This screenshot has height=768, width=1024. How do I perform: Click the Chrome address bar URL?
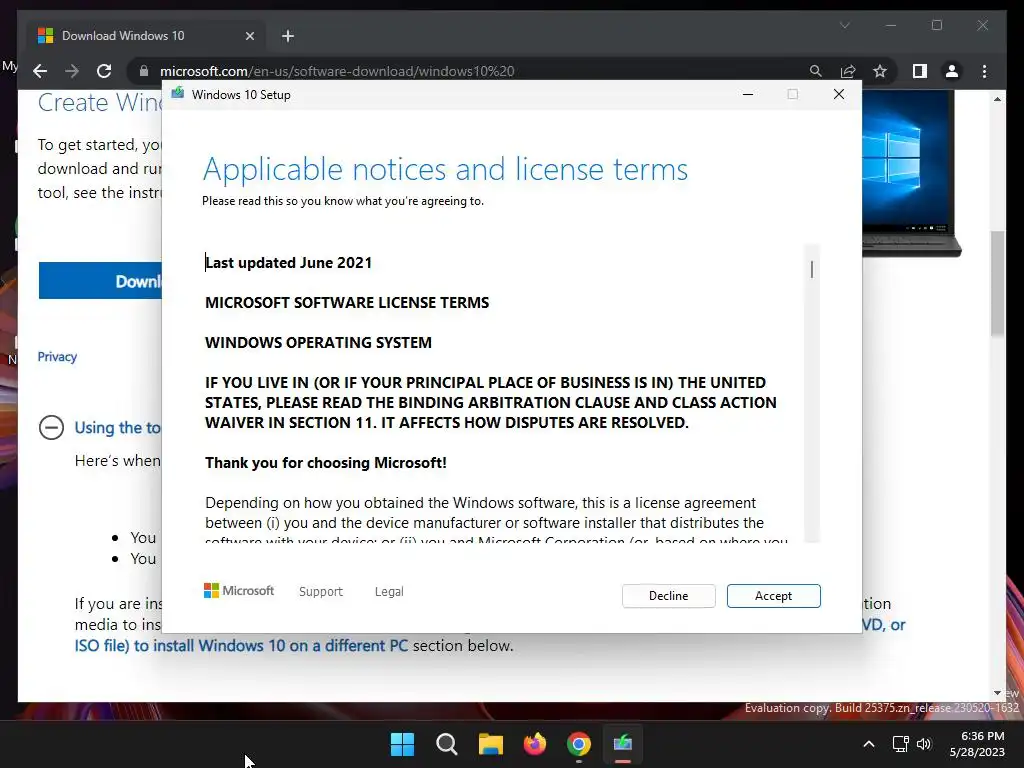tap(337, 71)
